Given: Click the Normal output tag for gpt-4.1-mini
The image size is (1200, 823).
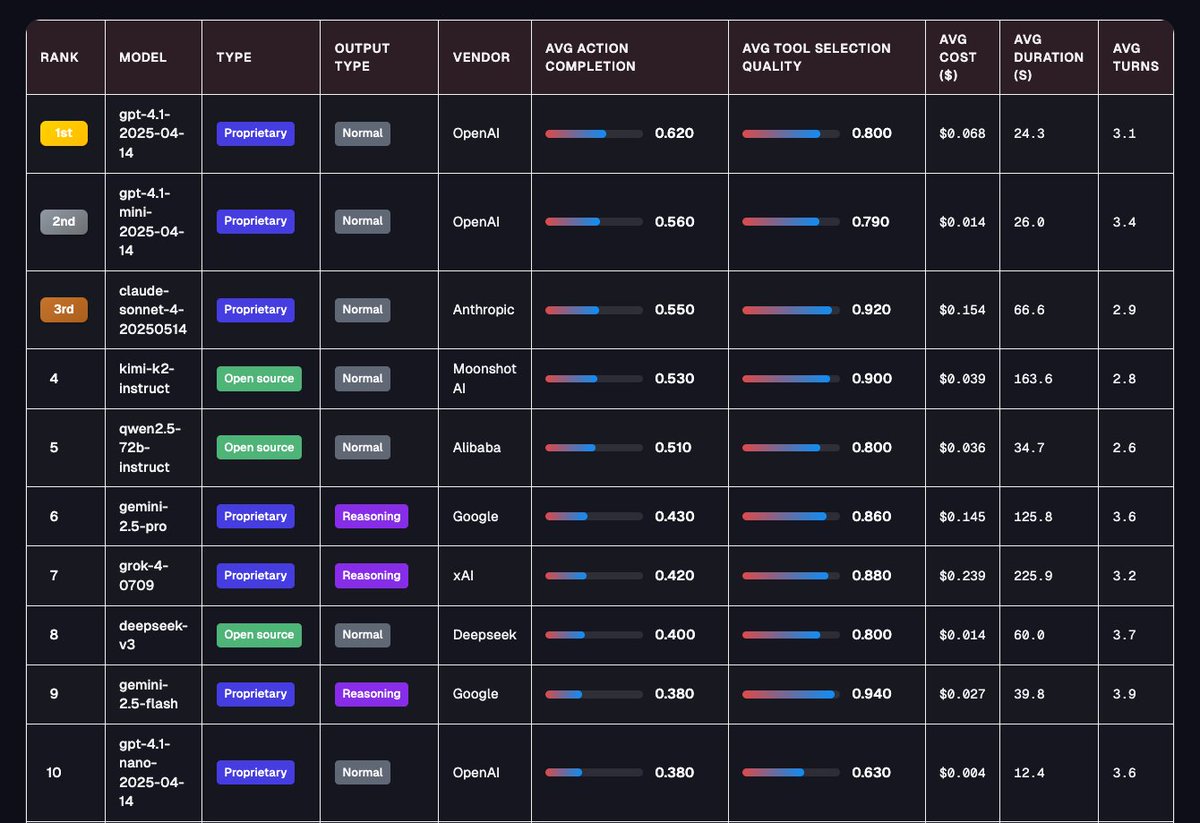Looking at the screenshot, I should click(362, 221).
